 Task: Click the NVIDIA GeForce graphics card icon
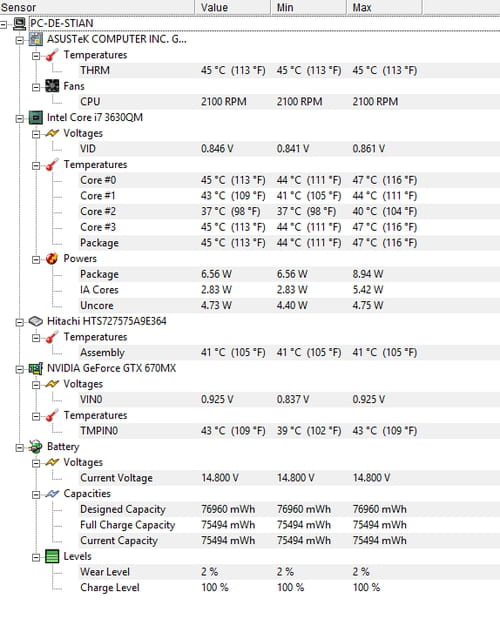click(x=36, y=369)
